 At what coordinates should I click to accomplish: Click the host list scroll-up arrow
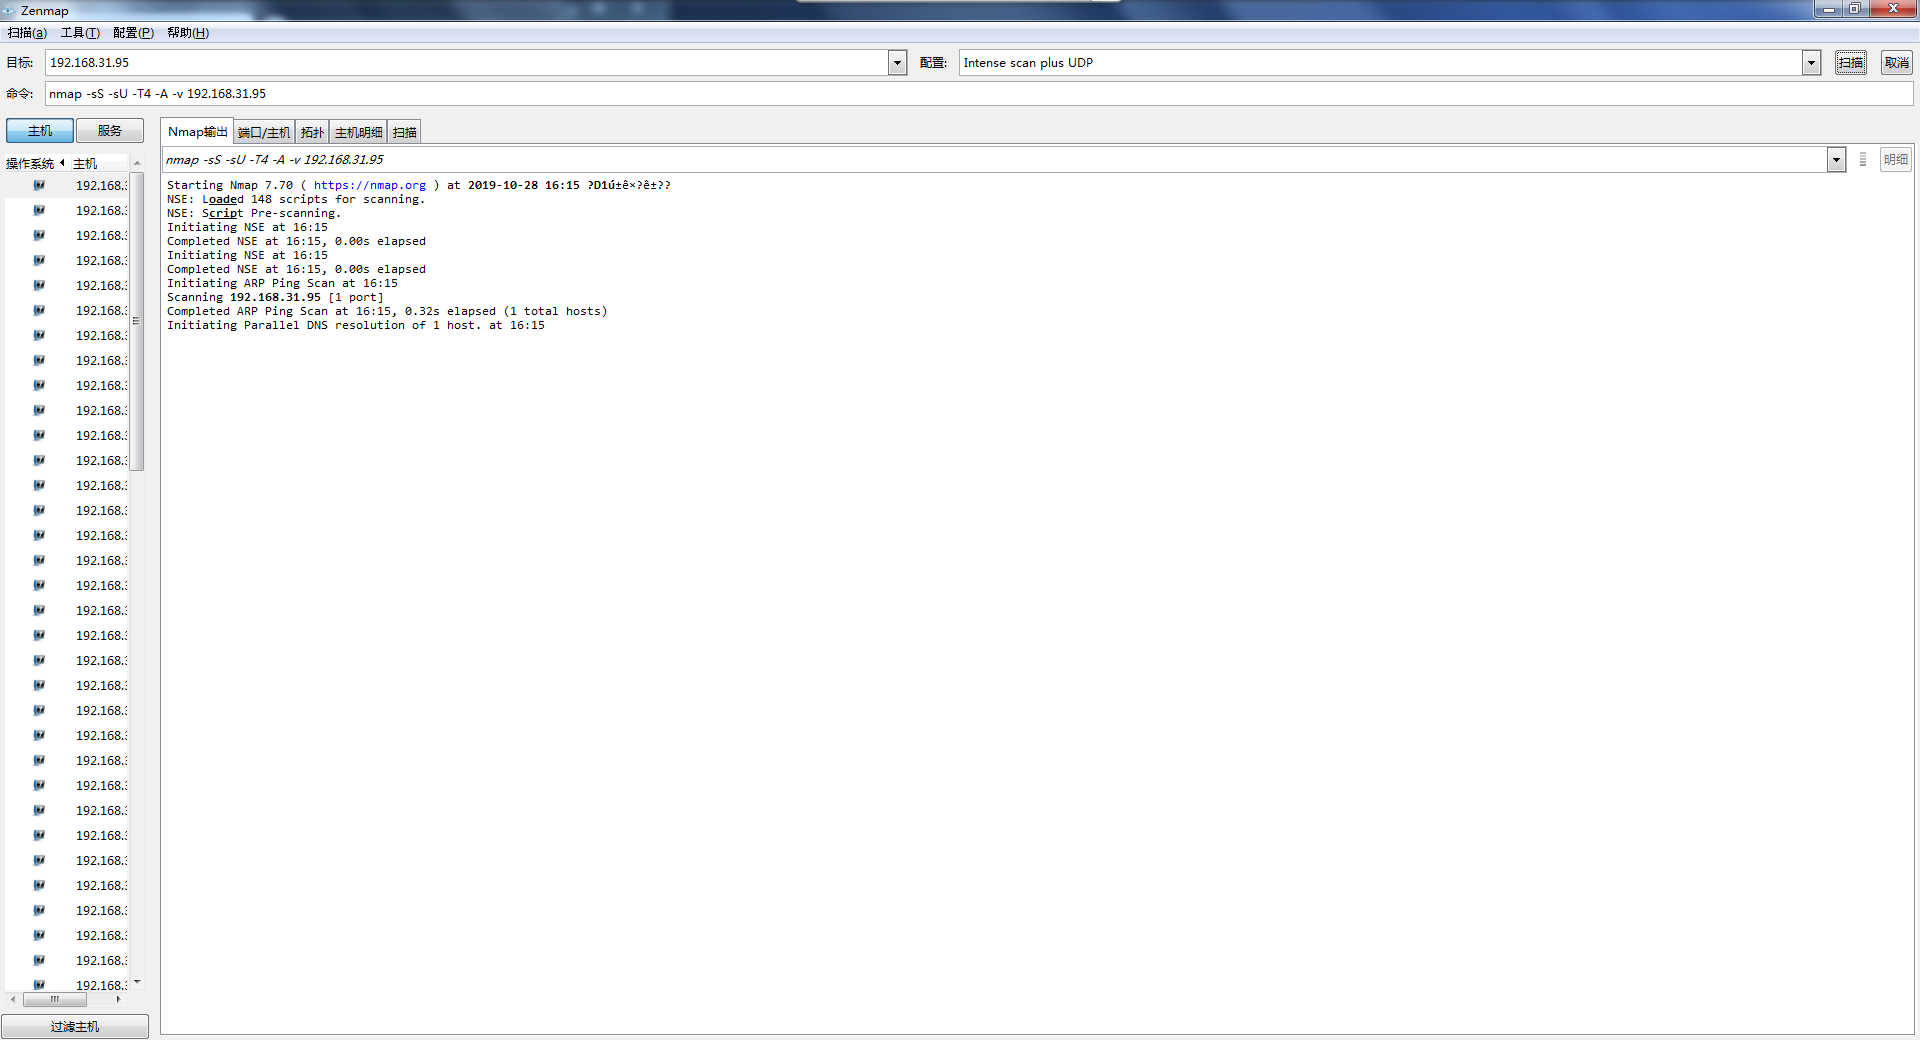tap(137, 163)
